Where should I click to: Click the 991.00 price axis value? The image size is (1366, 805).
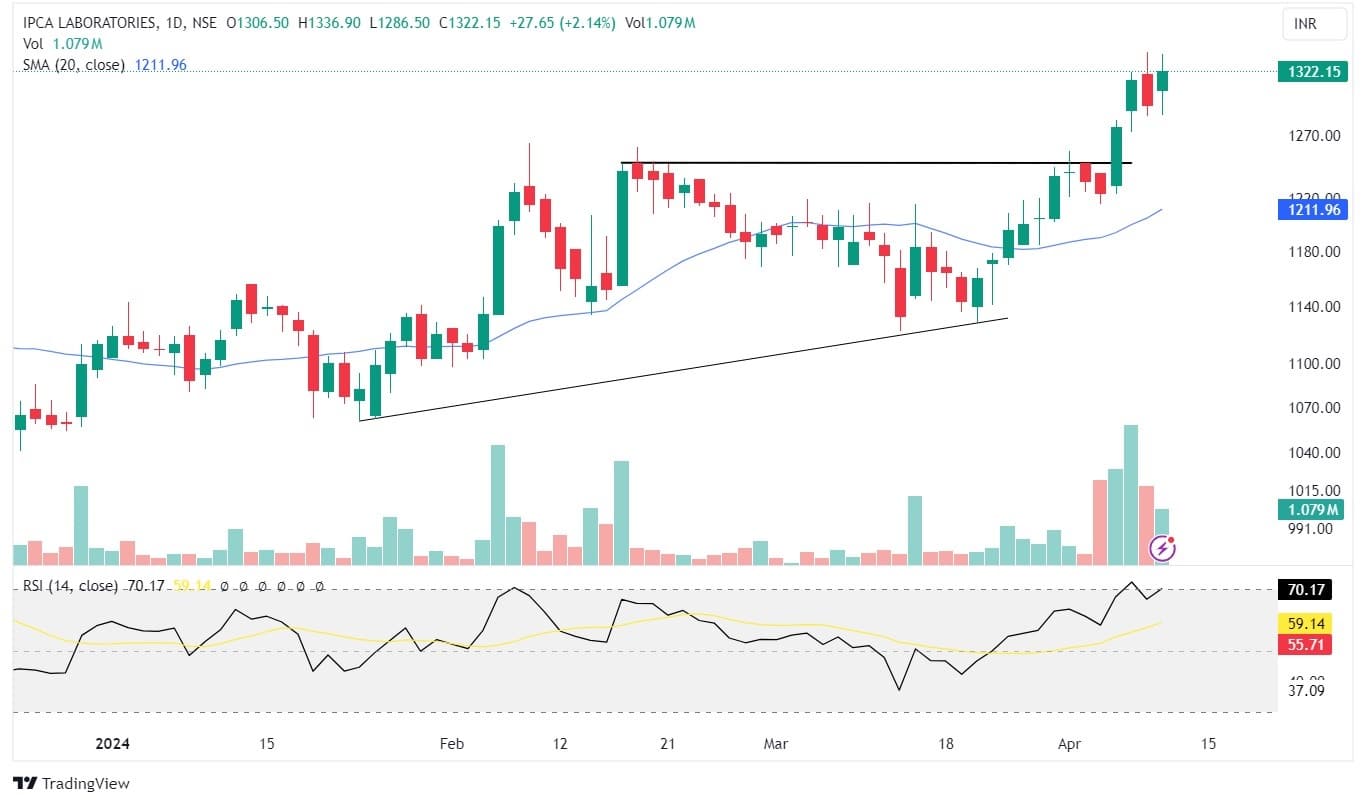point(1312,530)
